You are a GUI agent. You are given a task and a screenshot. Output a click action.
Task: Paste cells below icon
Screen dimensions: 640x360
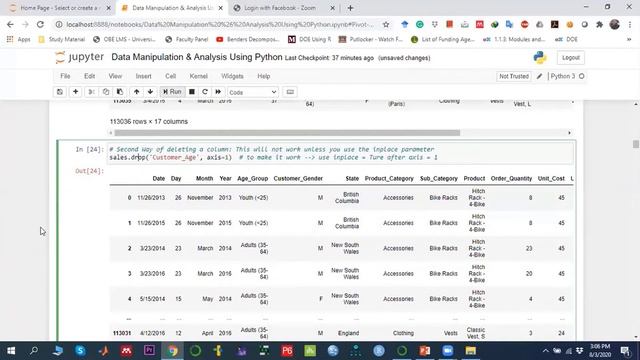click(x=120, y=92)
